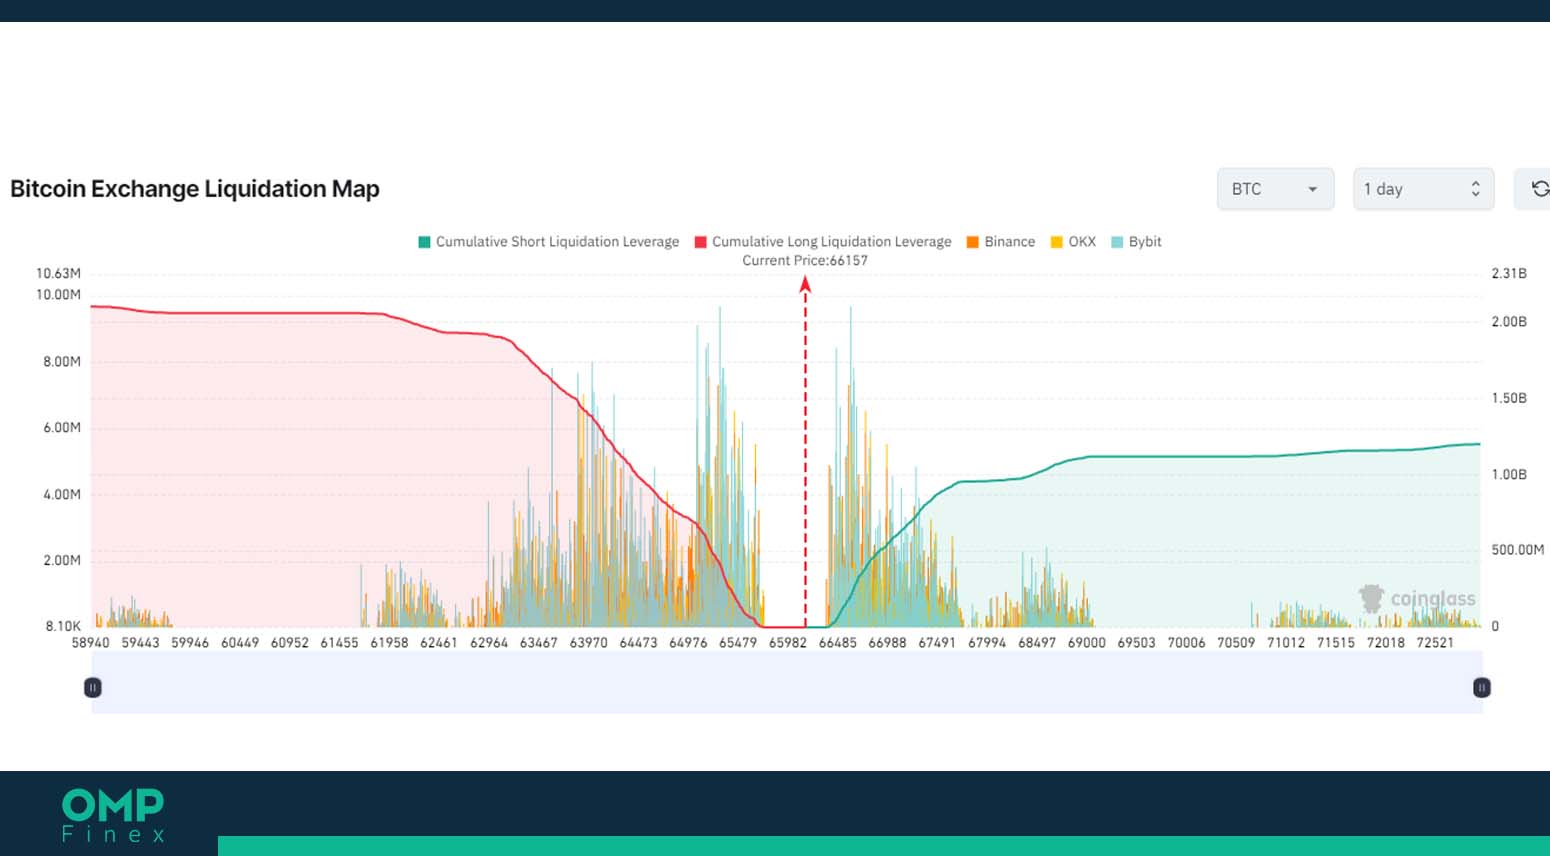The height and width of the screenshot is (856, 1550).
Task: Click the 67491 price axis label
Action: tap(937, 642)
